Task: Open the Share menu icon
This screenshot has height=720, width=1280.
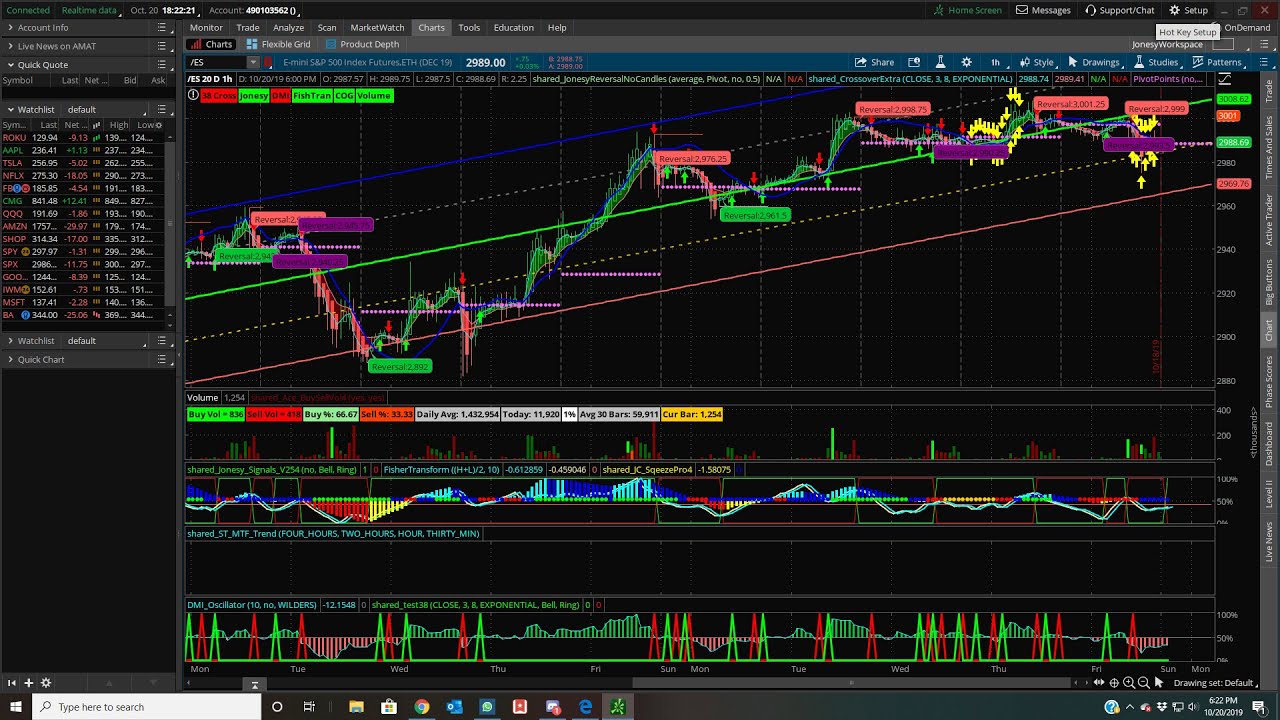Action: 860,62
